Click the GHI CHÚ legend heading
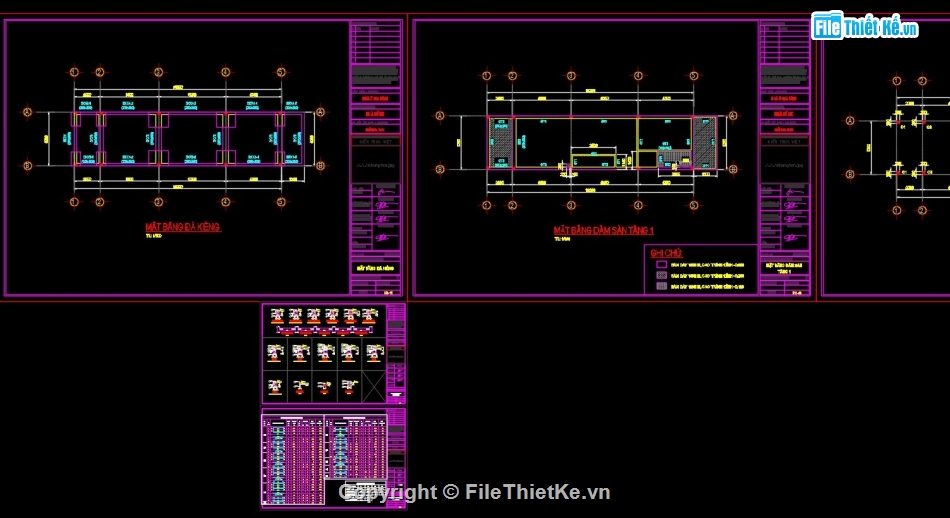Screen dimensions: 950x518 666,253
